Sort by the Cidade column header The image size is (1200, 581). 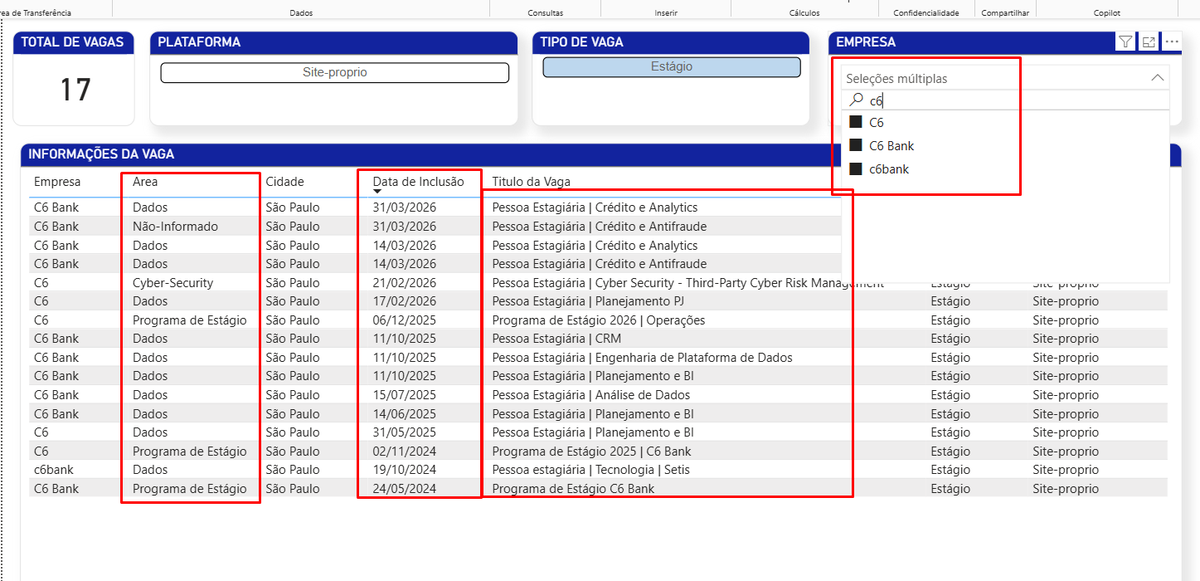285,182
